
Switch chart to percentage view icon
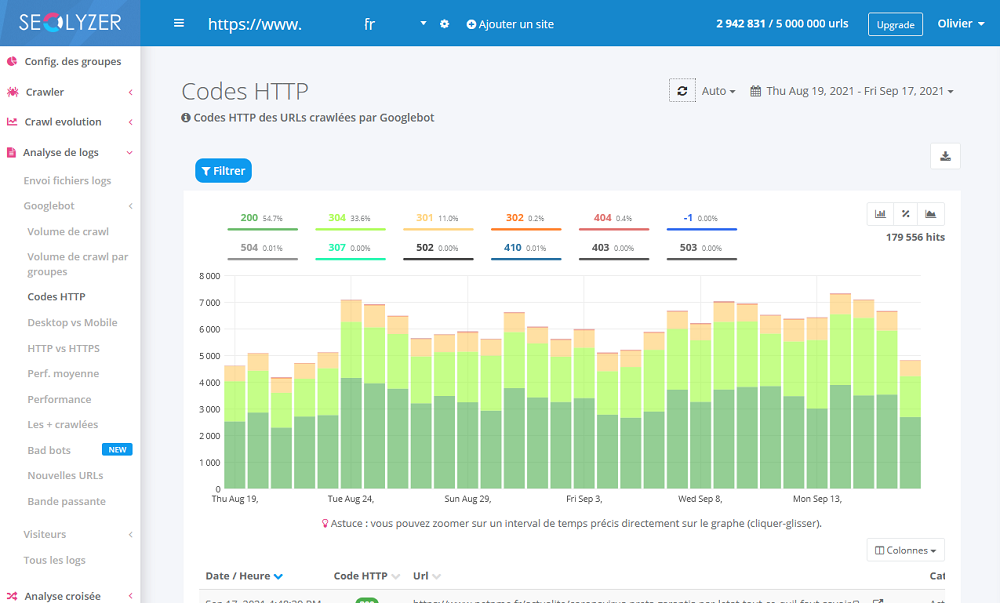pyautogui.click(x=906, y=214)
